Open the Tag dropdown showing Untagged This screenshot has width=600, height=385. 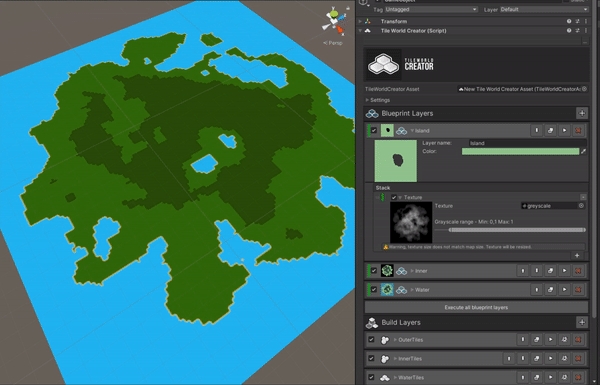[x=431, y=9]
